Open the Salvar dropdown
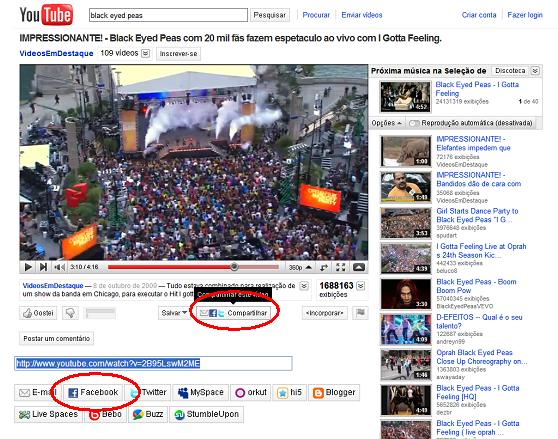This screenshot has width=558, height=439. click(x=174, y=313)
